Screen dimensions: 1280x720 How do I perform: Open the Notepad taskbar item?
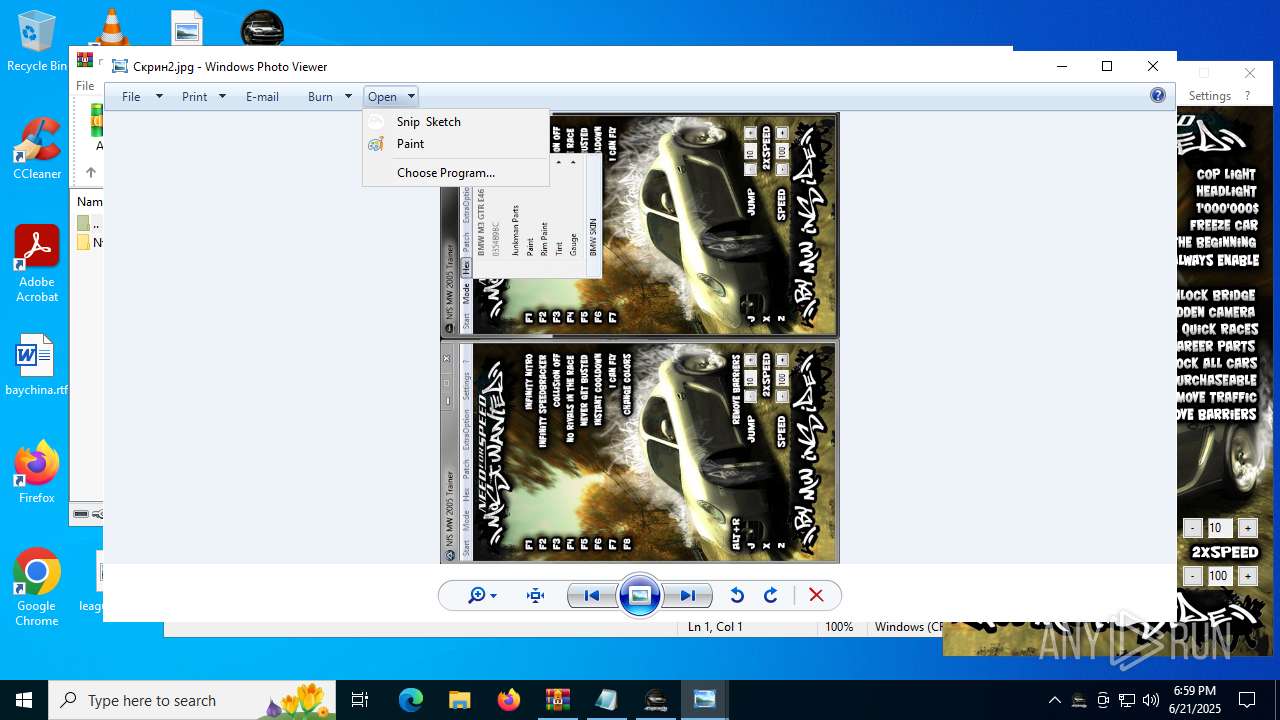click(606, 700)
